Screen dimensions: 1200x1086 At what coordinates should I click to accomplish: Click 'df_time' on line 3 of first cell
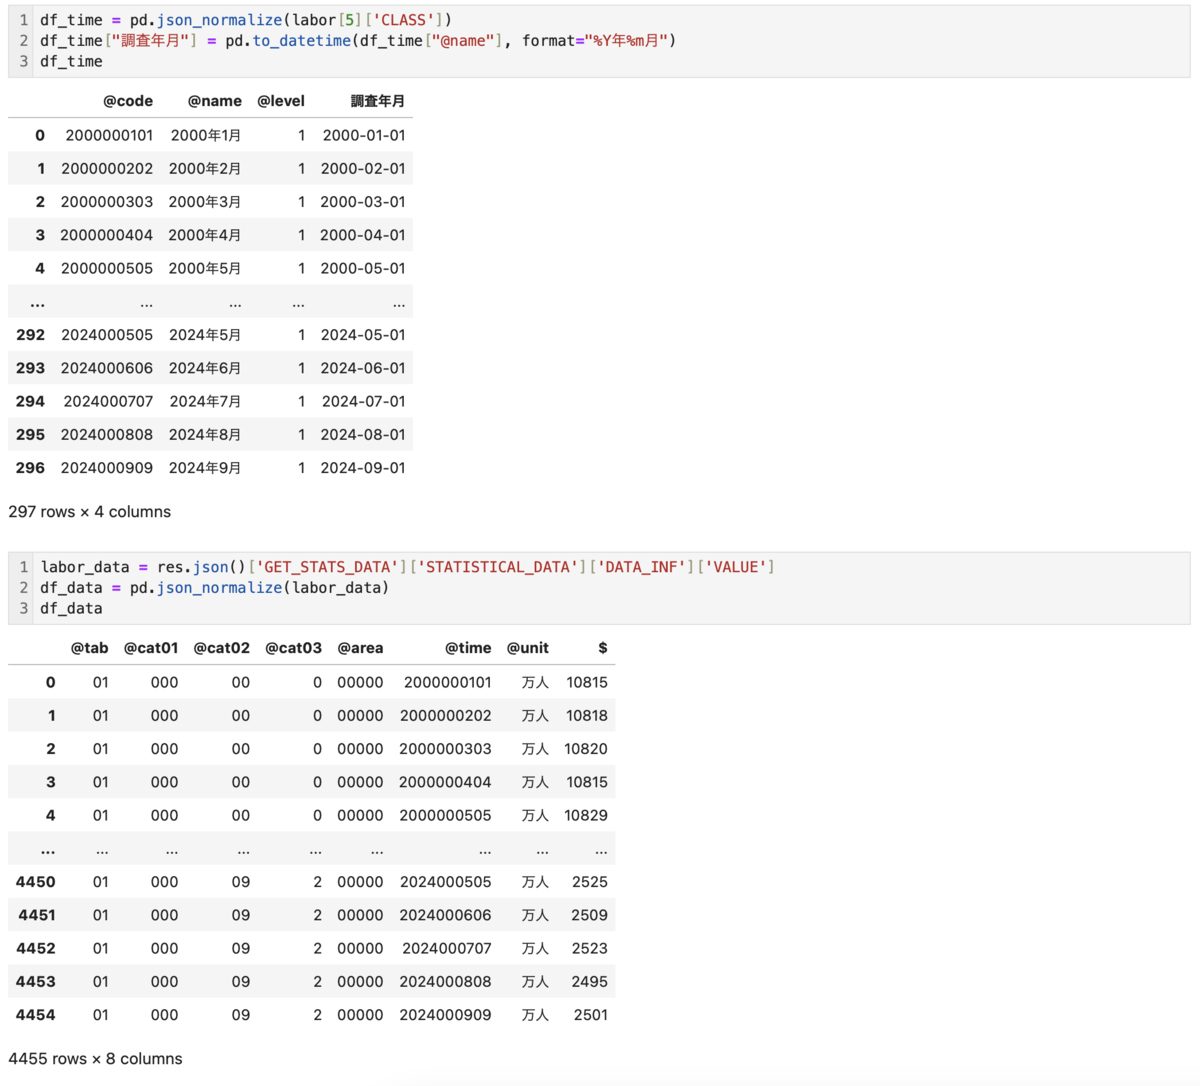[71, 61]
